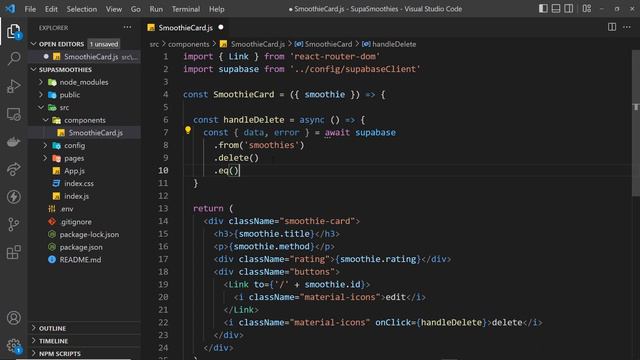
Task: Open the Terminal menu
Action: [x=186, y=9]
